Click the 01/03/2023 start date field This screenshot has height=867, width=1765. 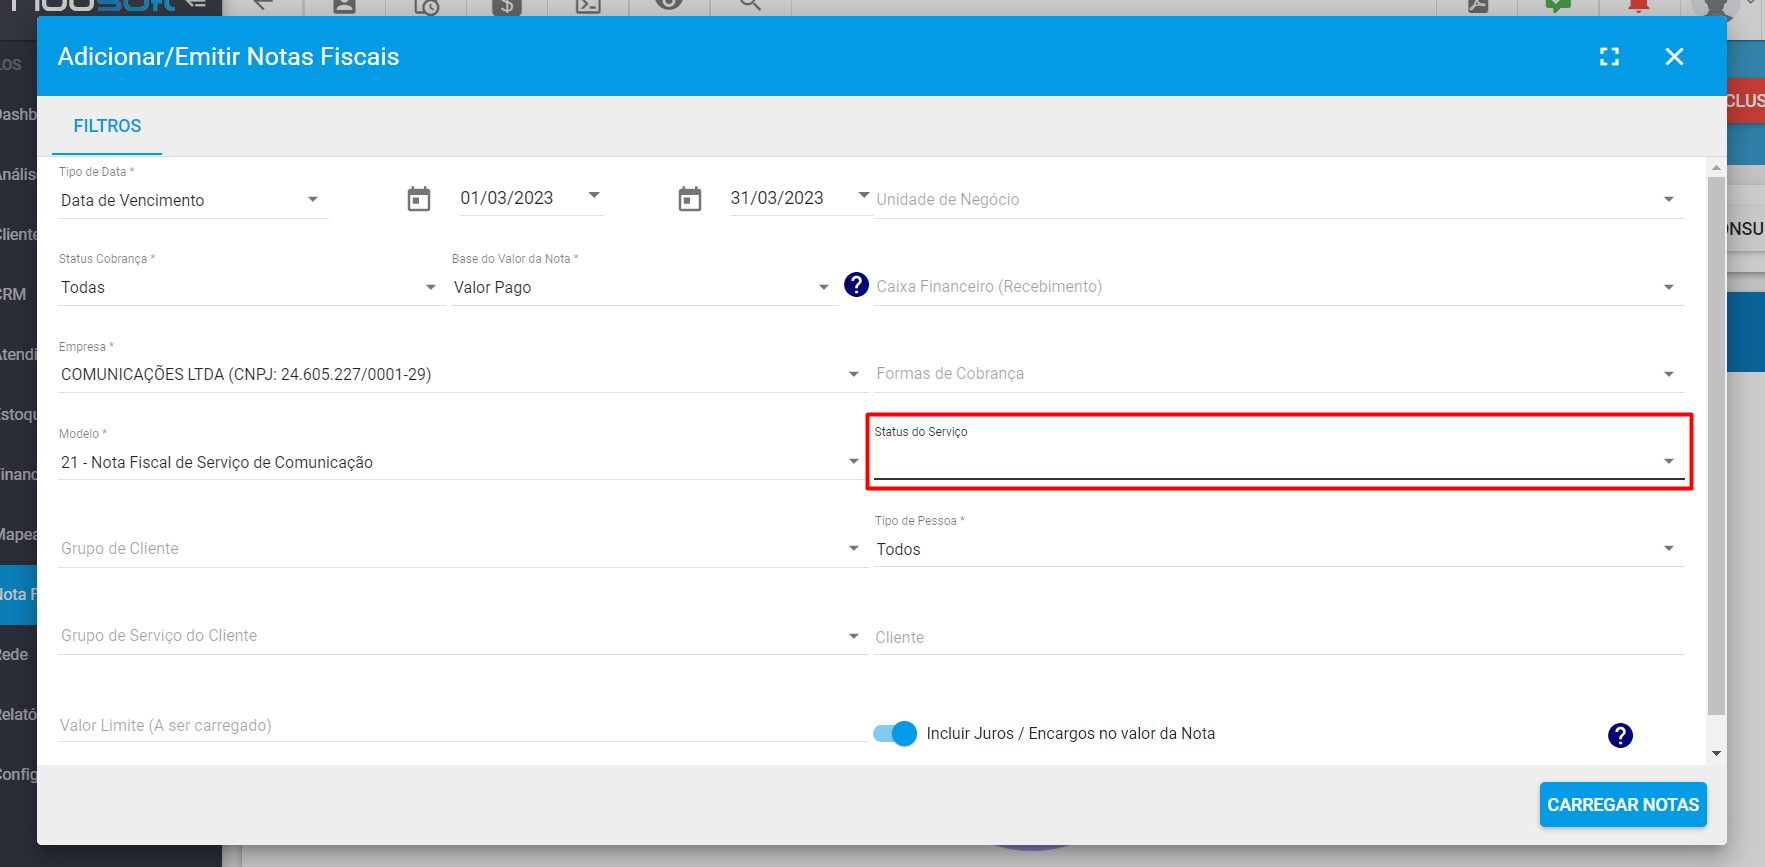(x=530, y=198)
